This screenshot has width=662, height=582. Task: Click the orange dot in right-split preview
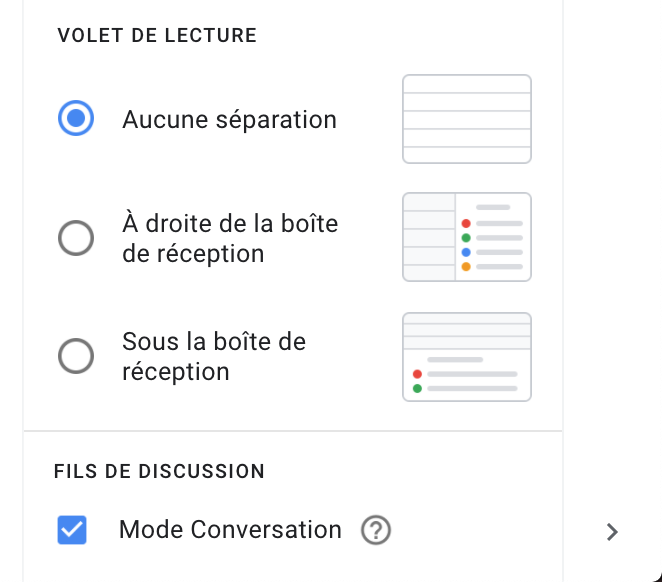tap(466, 267)
